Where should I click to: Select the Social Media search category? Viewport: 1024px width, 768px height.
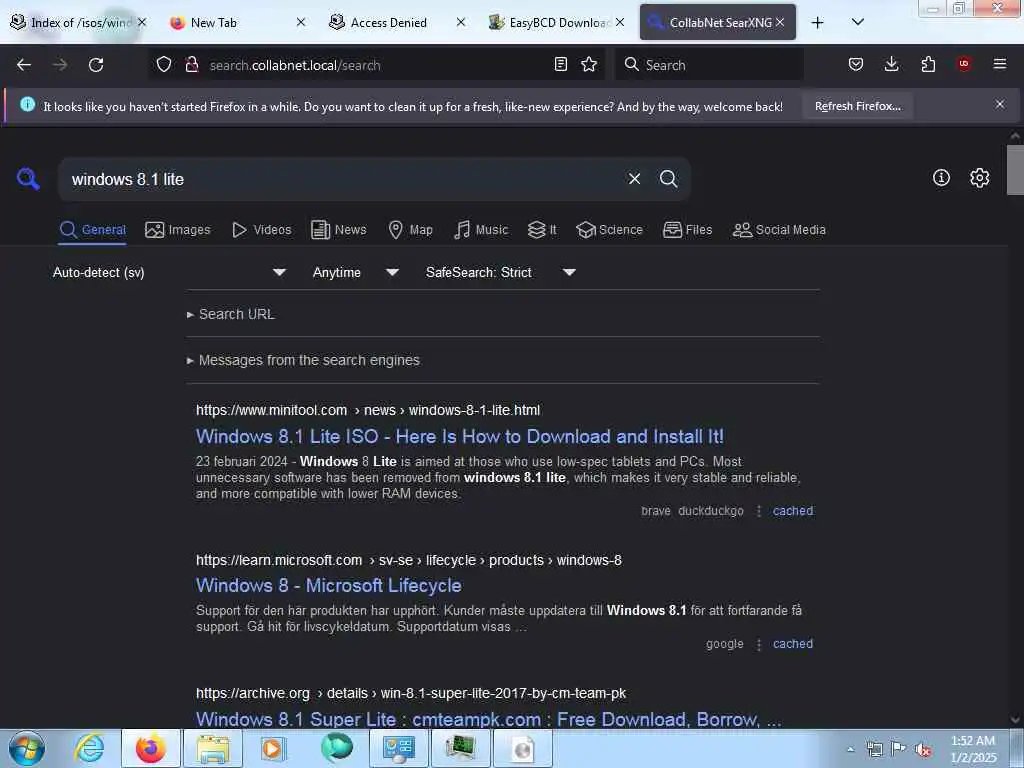coord(779,230)
